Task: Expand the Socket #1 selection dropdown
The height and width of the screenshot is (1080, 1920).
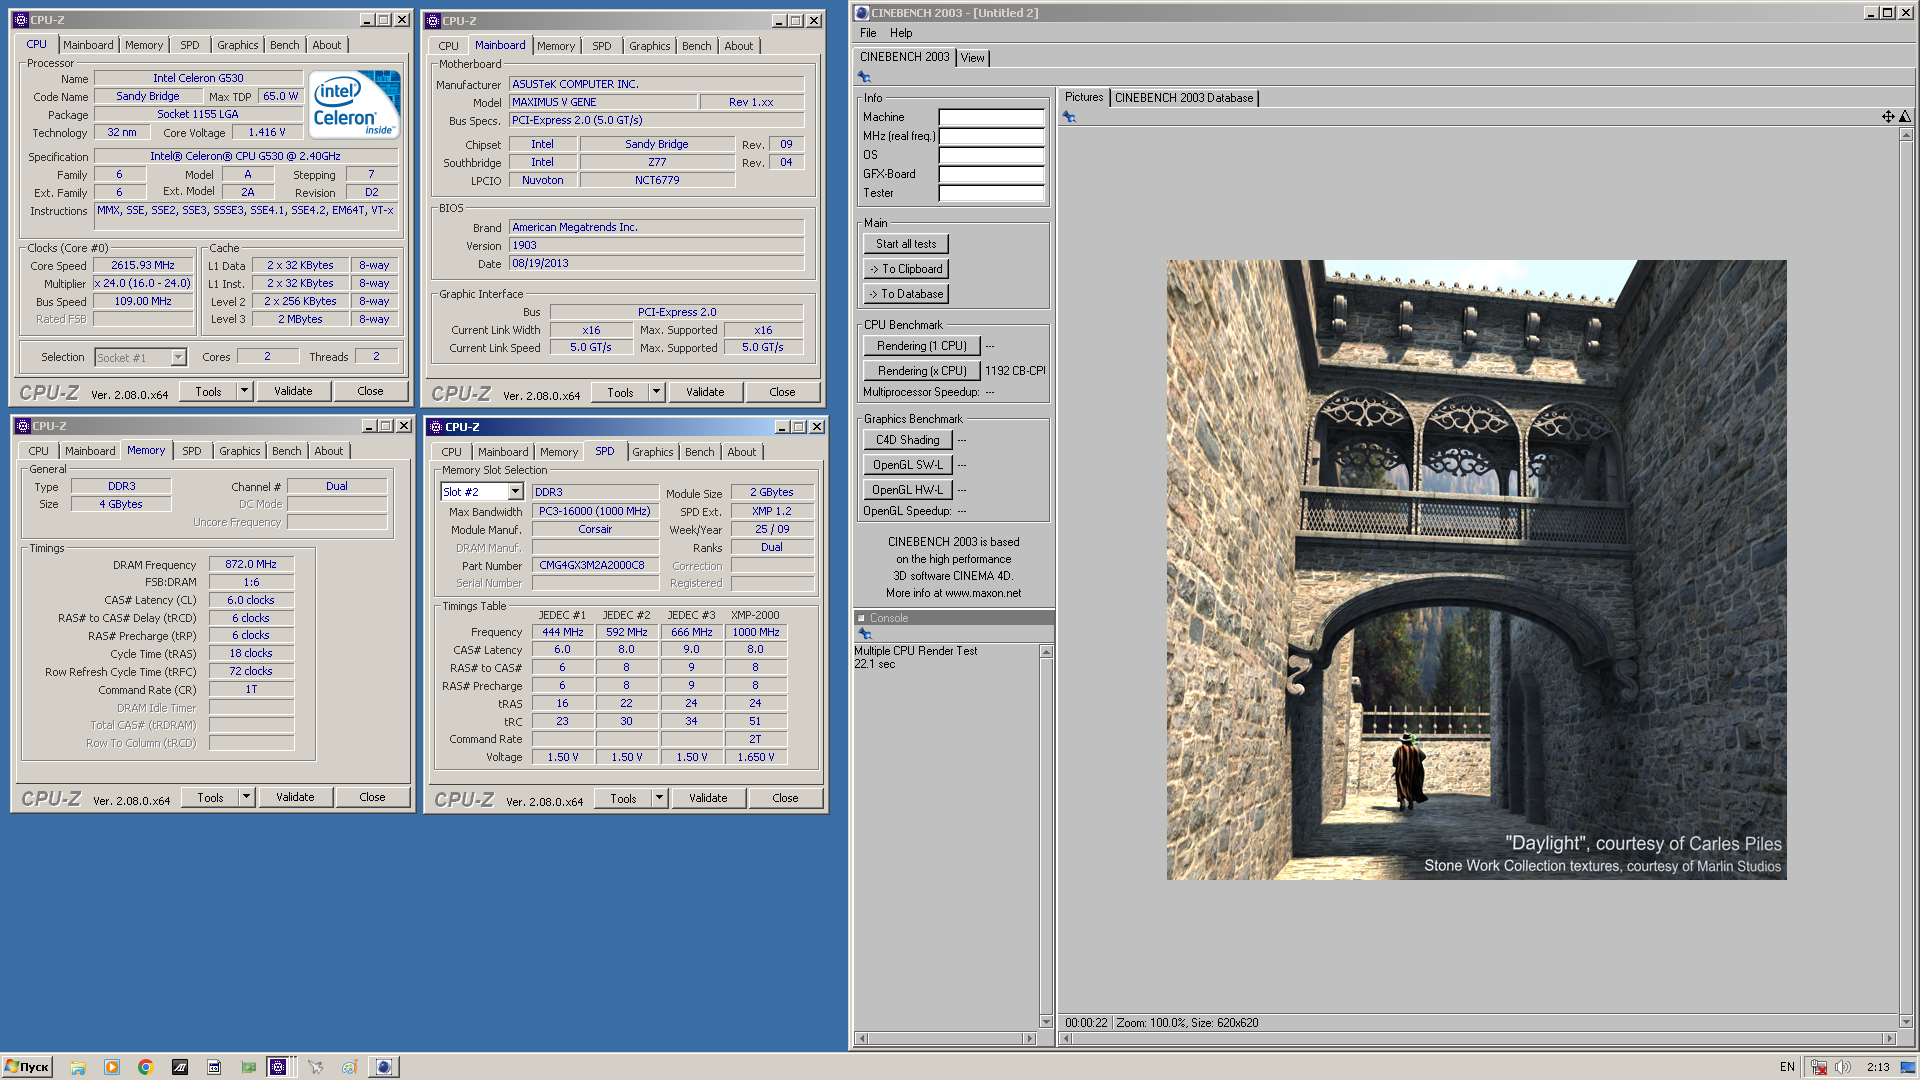Action: [x=178, y=358]
